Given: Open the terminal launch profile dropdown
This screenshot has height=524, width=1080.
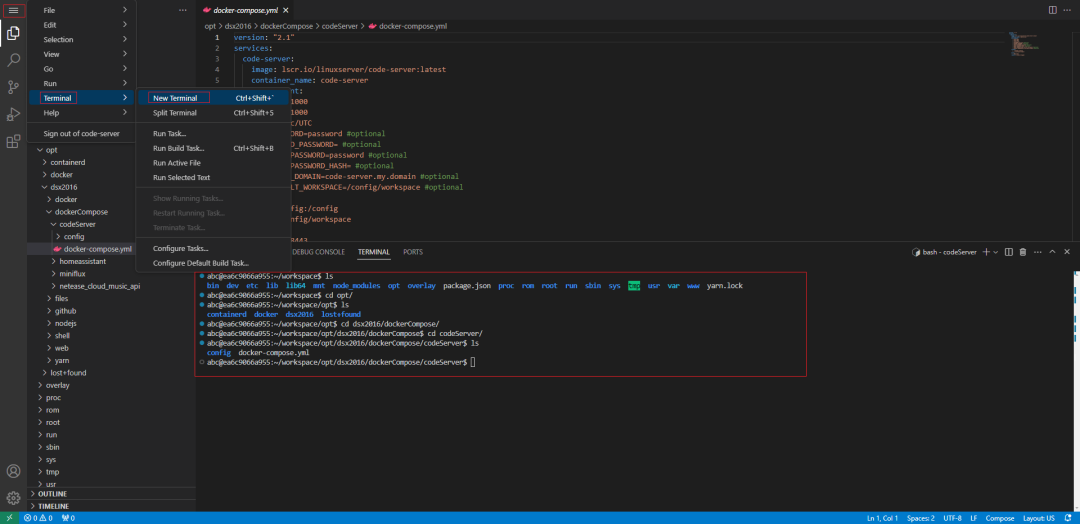Looking at the screenshot, I should (996, 252).
